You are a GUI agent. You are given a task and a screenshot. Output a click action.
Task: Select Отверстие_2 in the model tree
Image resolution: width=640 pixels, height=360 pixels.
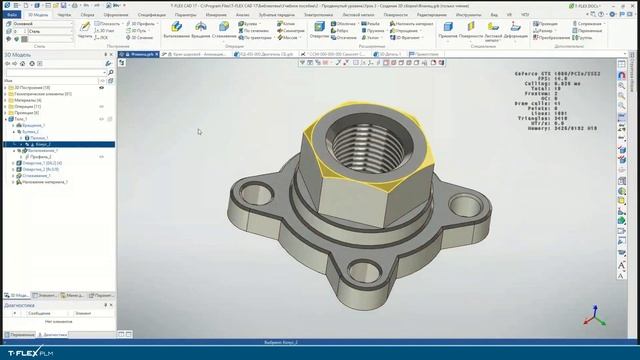[37, 169]
